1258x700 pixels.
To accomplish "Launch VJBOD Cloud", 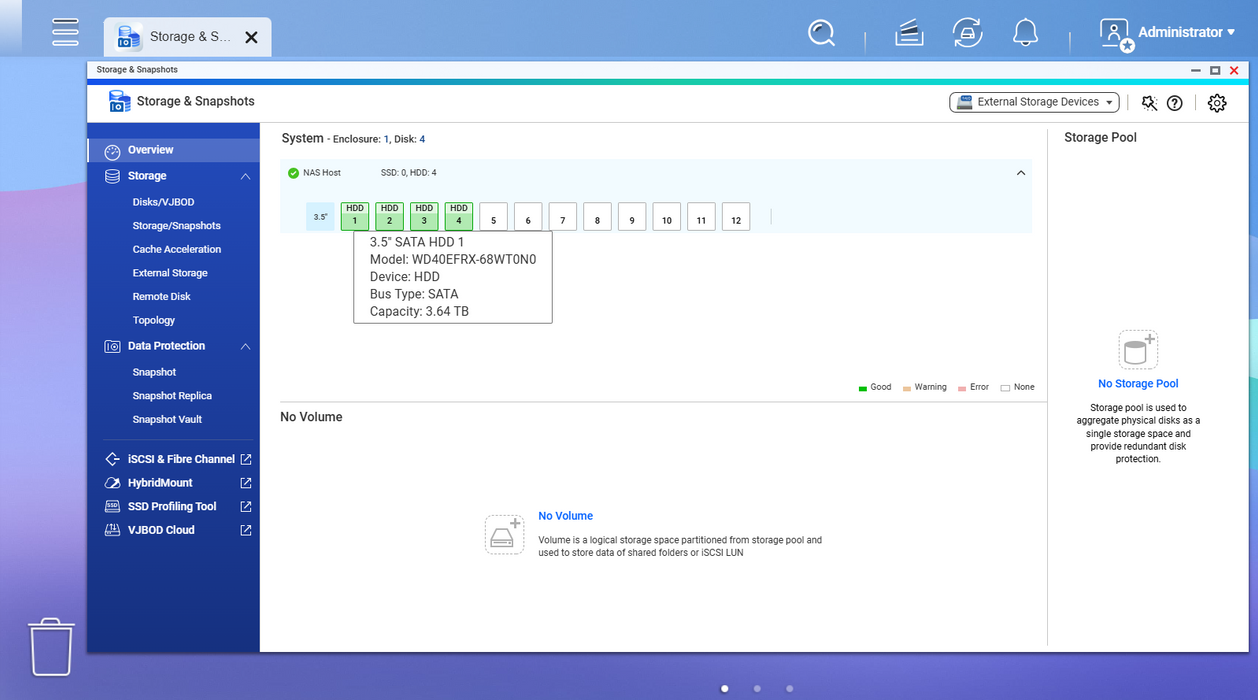I will point(161,530).
